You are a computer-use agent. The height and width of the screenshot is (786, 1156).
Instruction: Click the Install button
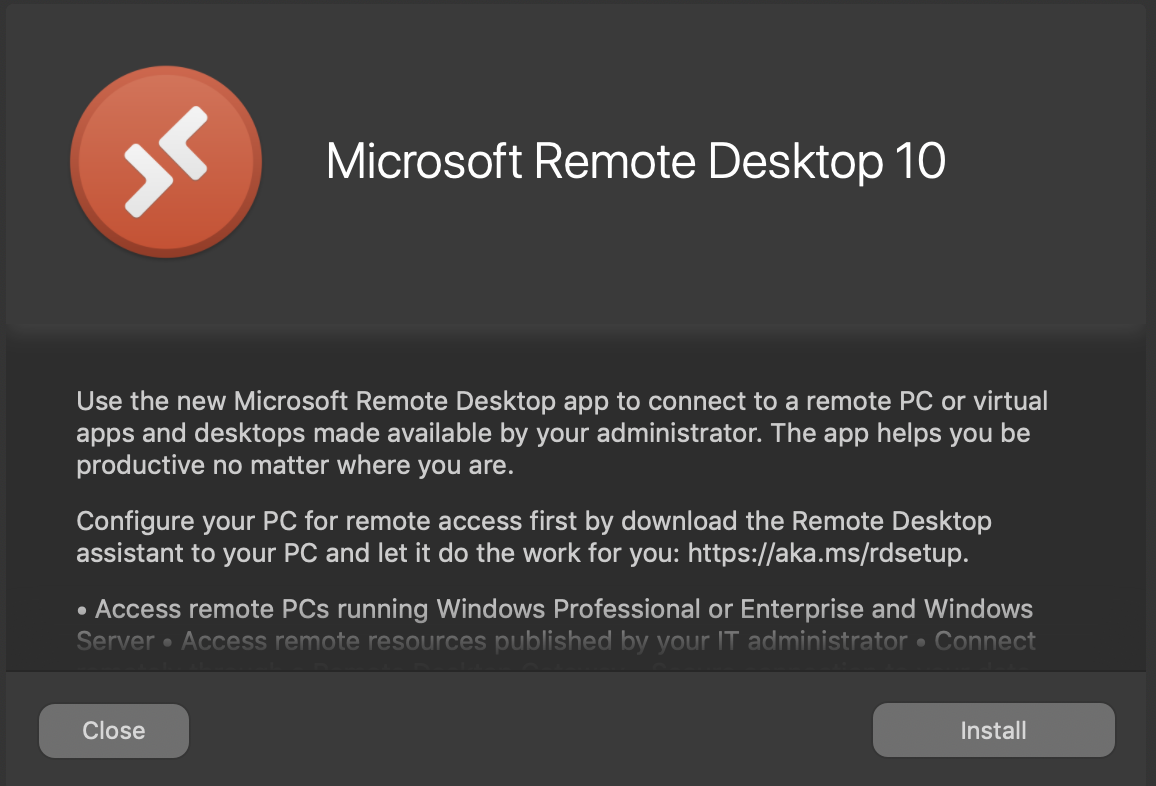[x=993, y=730]
